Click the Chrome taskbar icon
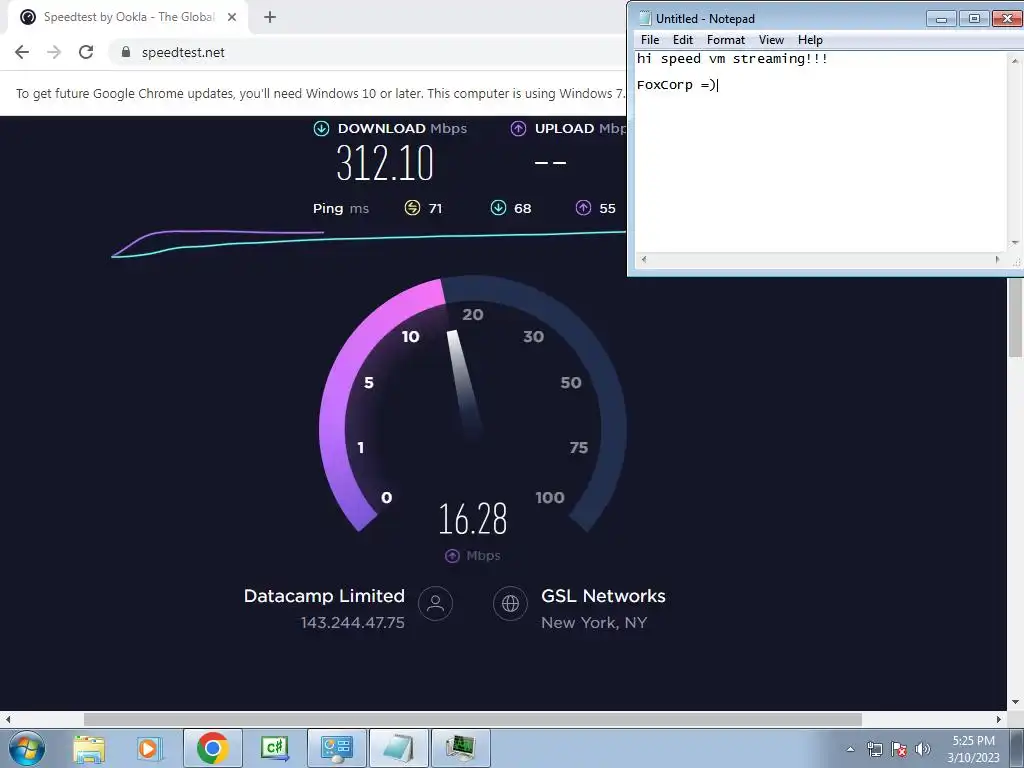 212,748
